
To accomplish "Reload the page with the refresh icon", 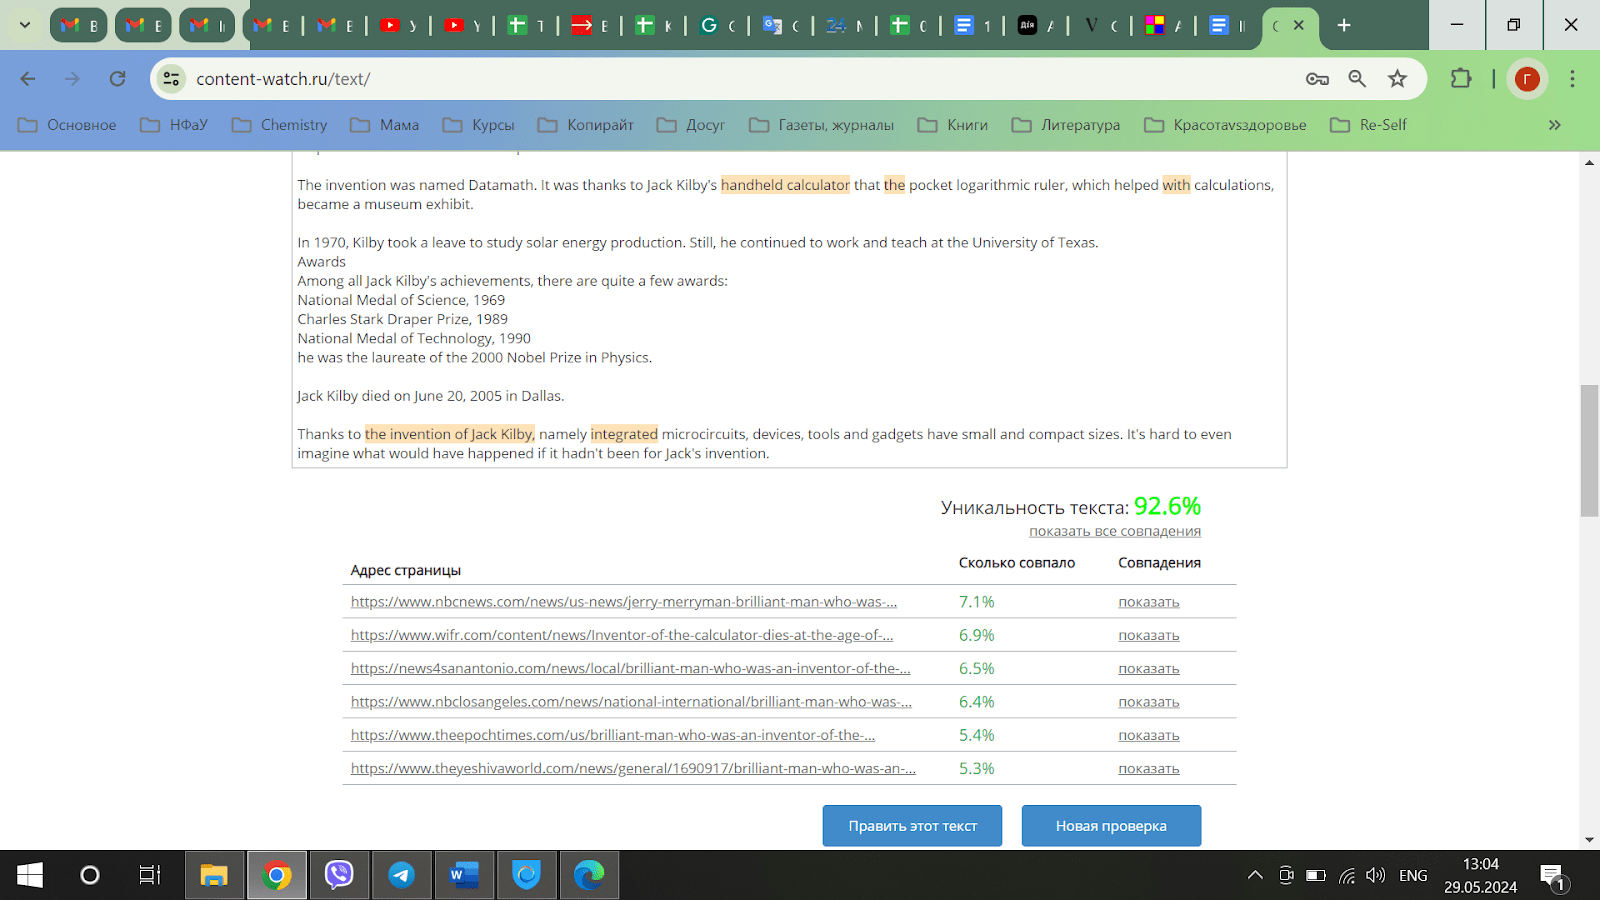I will point(118,79).
